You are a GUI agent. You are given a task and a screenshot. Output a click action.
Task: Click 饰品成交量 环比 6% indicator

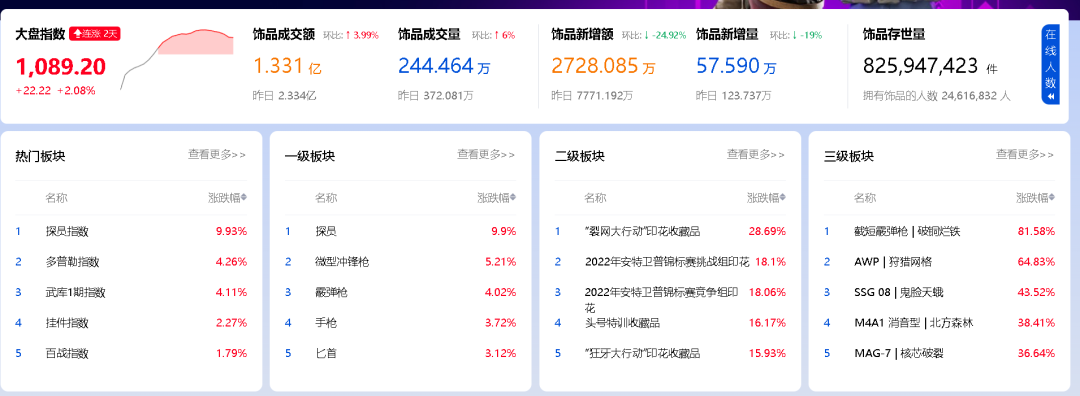pyautogui.click(x=493, y=35)
